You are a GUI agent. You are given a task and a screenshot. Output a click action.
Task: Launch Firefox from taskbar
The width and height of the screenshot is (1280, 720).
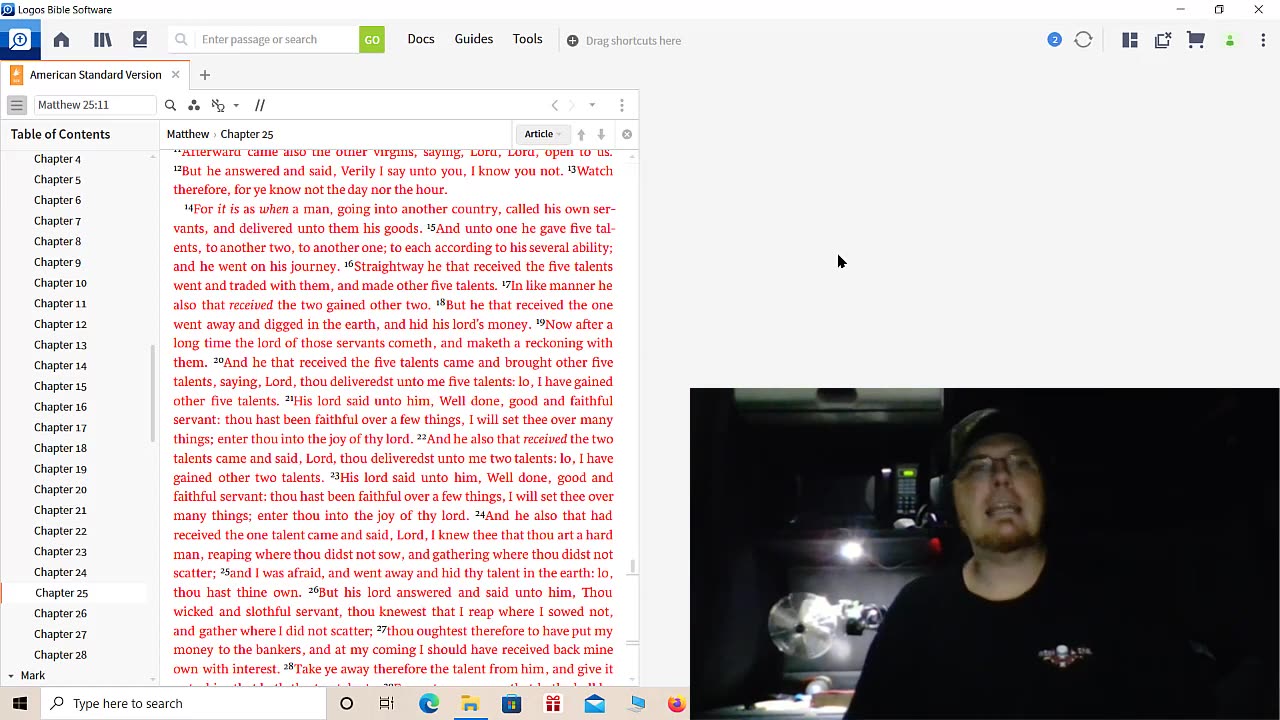(677, 703)
